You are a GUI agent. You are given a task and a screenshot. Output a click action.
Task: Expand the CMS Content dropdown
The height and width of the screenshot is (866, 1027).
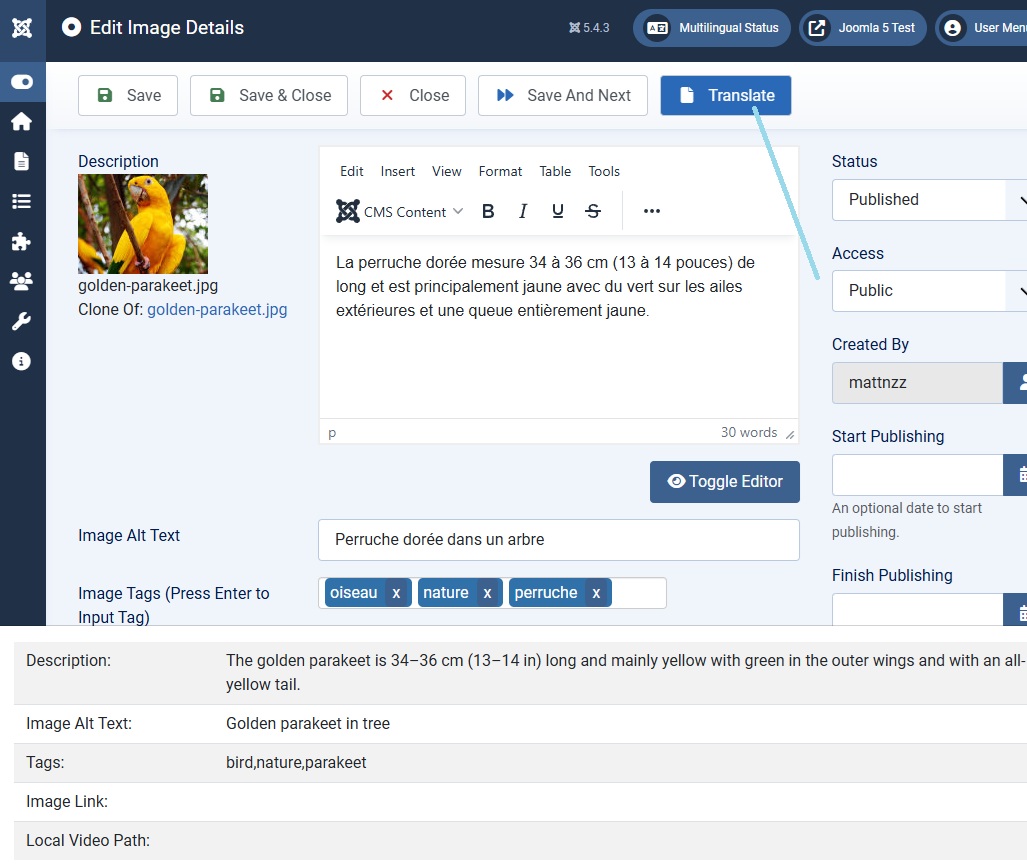(401, 211)
